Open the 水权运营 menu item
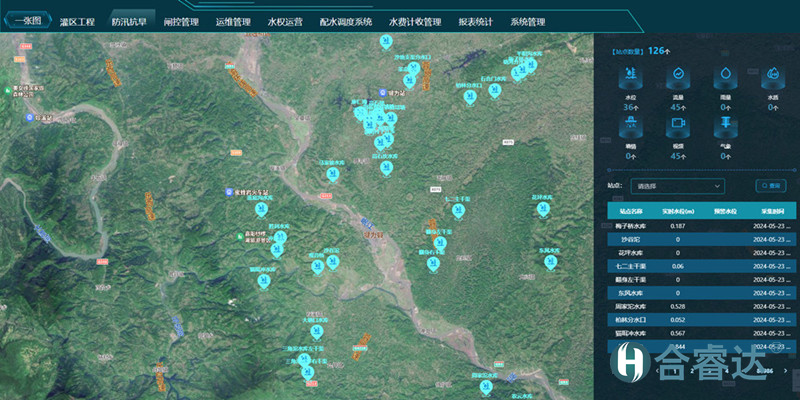The height and width of the screenshot is (400, 800). (x=286, y=21)
